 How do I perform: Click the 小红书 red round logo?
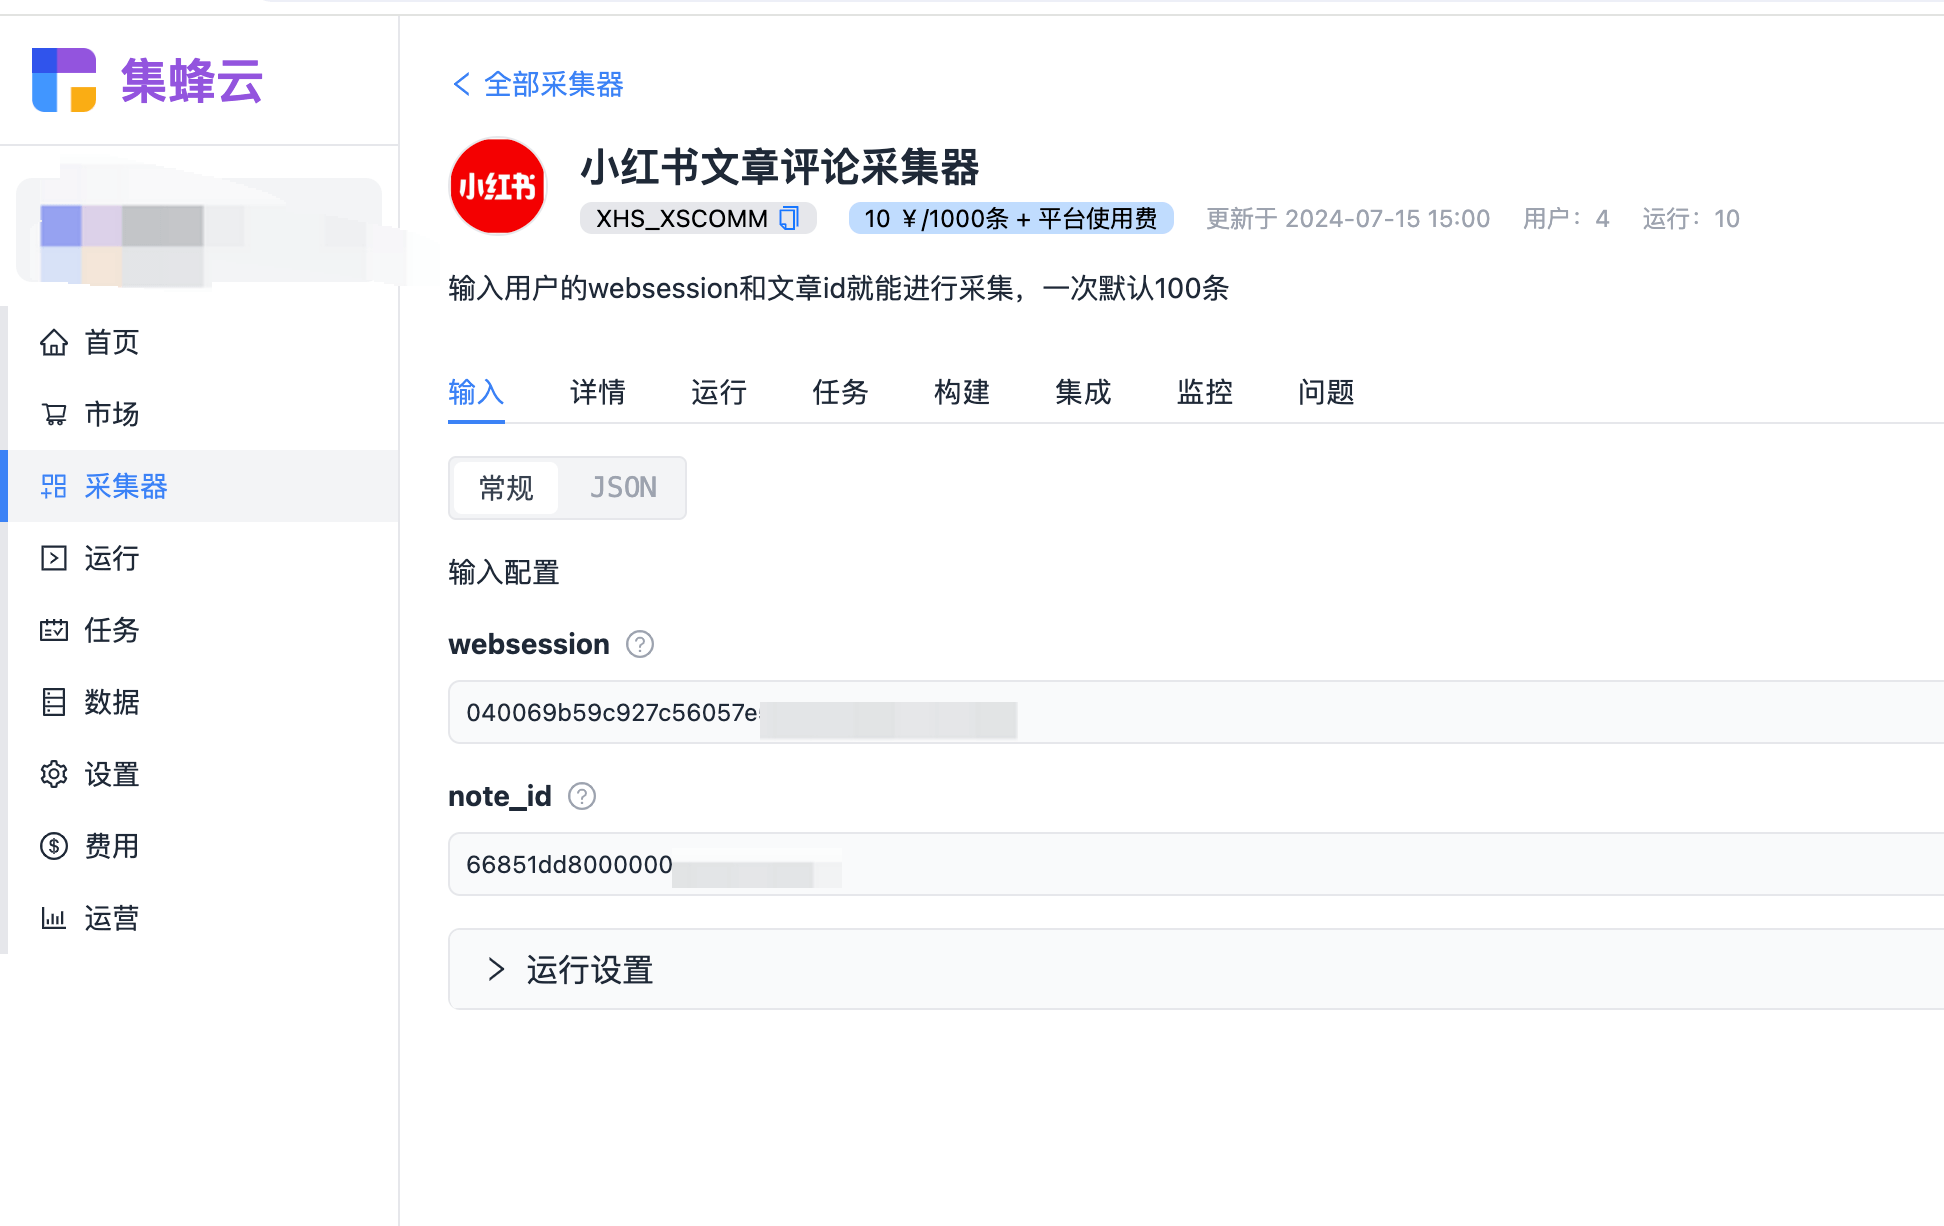coord(498,186)
